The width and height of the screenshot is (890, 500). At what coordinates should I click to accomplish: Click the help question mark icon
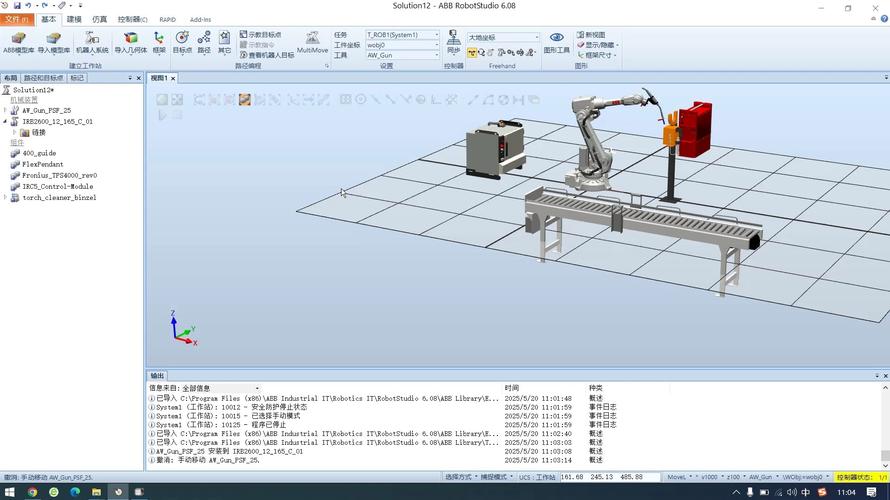884,19
